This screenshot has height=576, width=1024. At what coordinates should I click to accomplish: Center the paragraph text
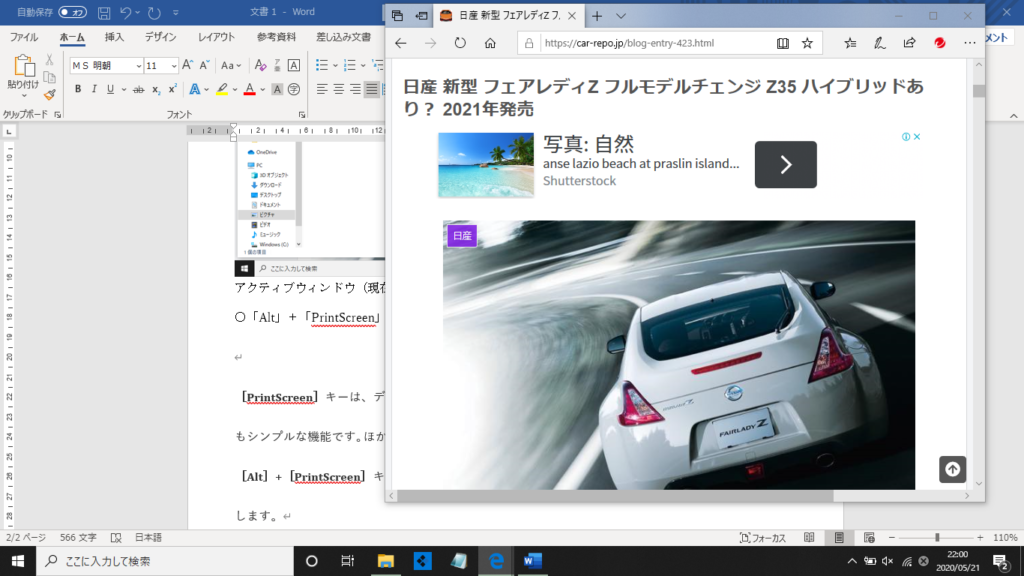click(x=338, y=89)
